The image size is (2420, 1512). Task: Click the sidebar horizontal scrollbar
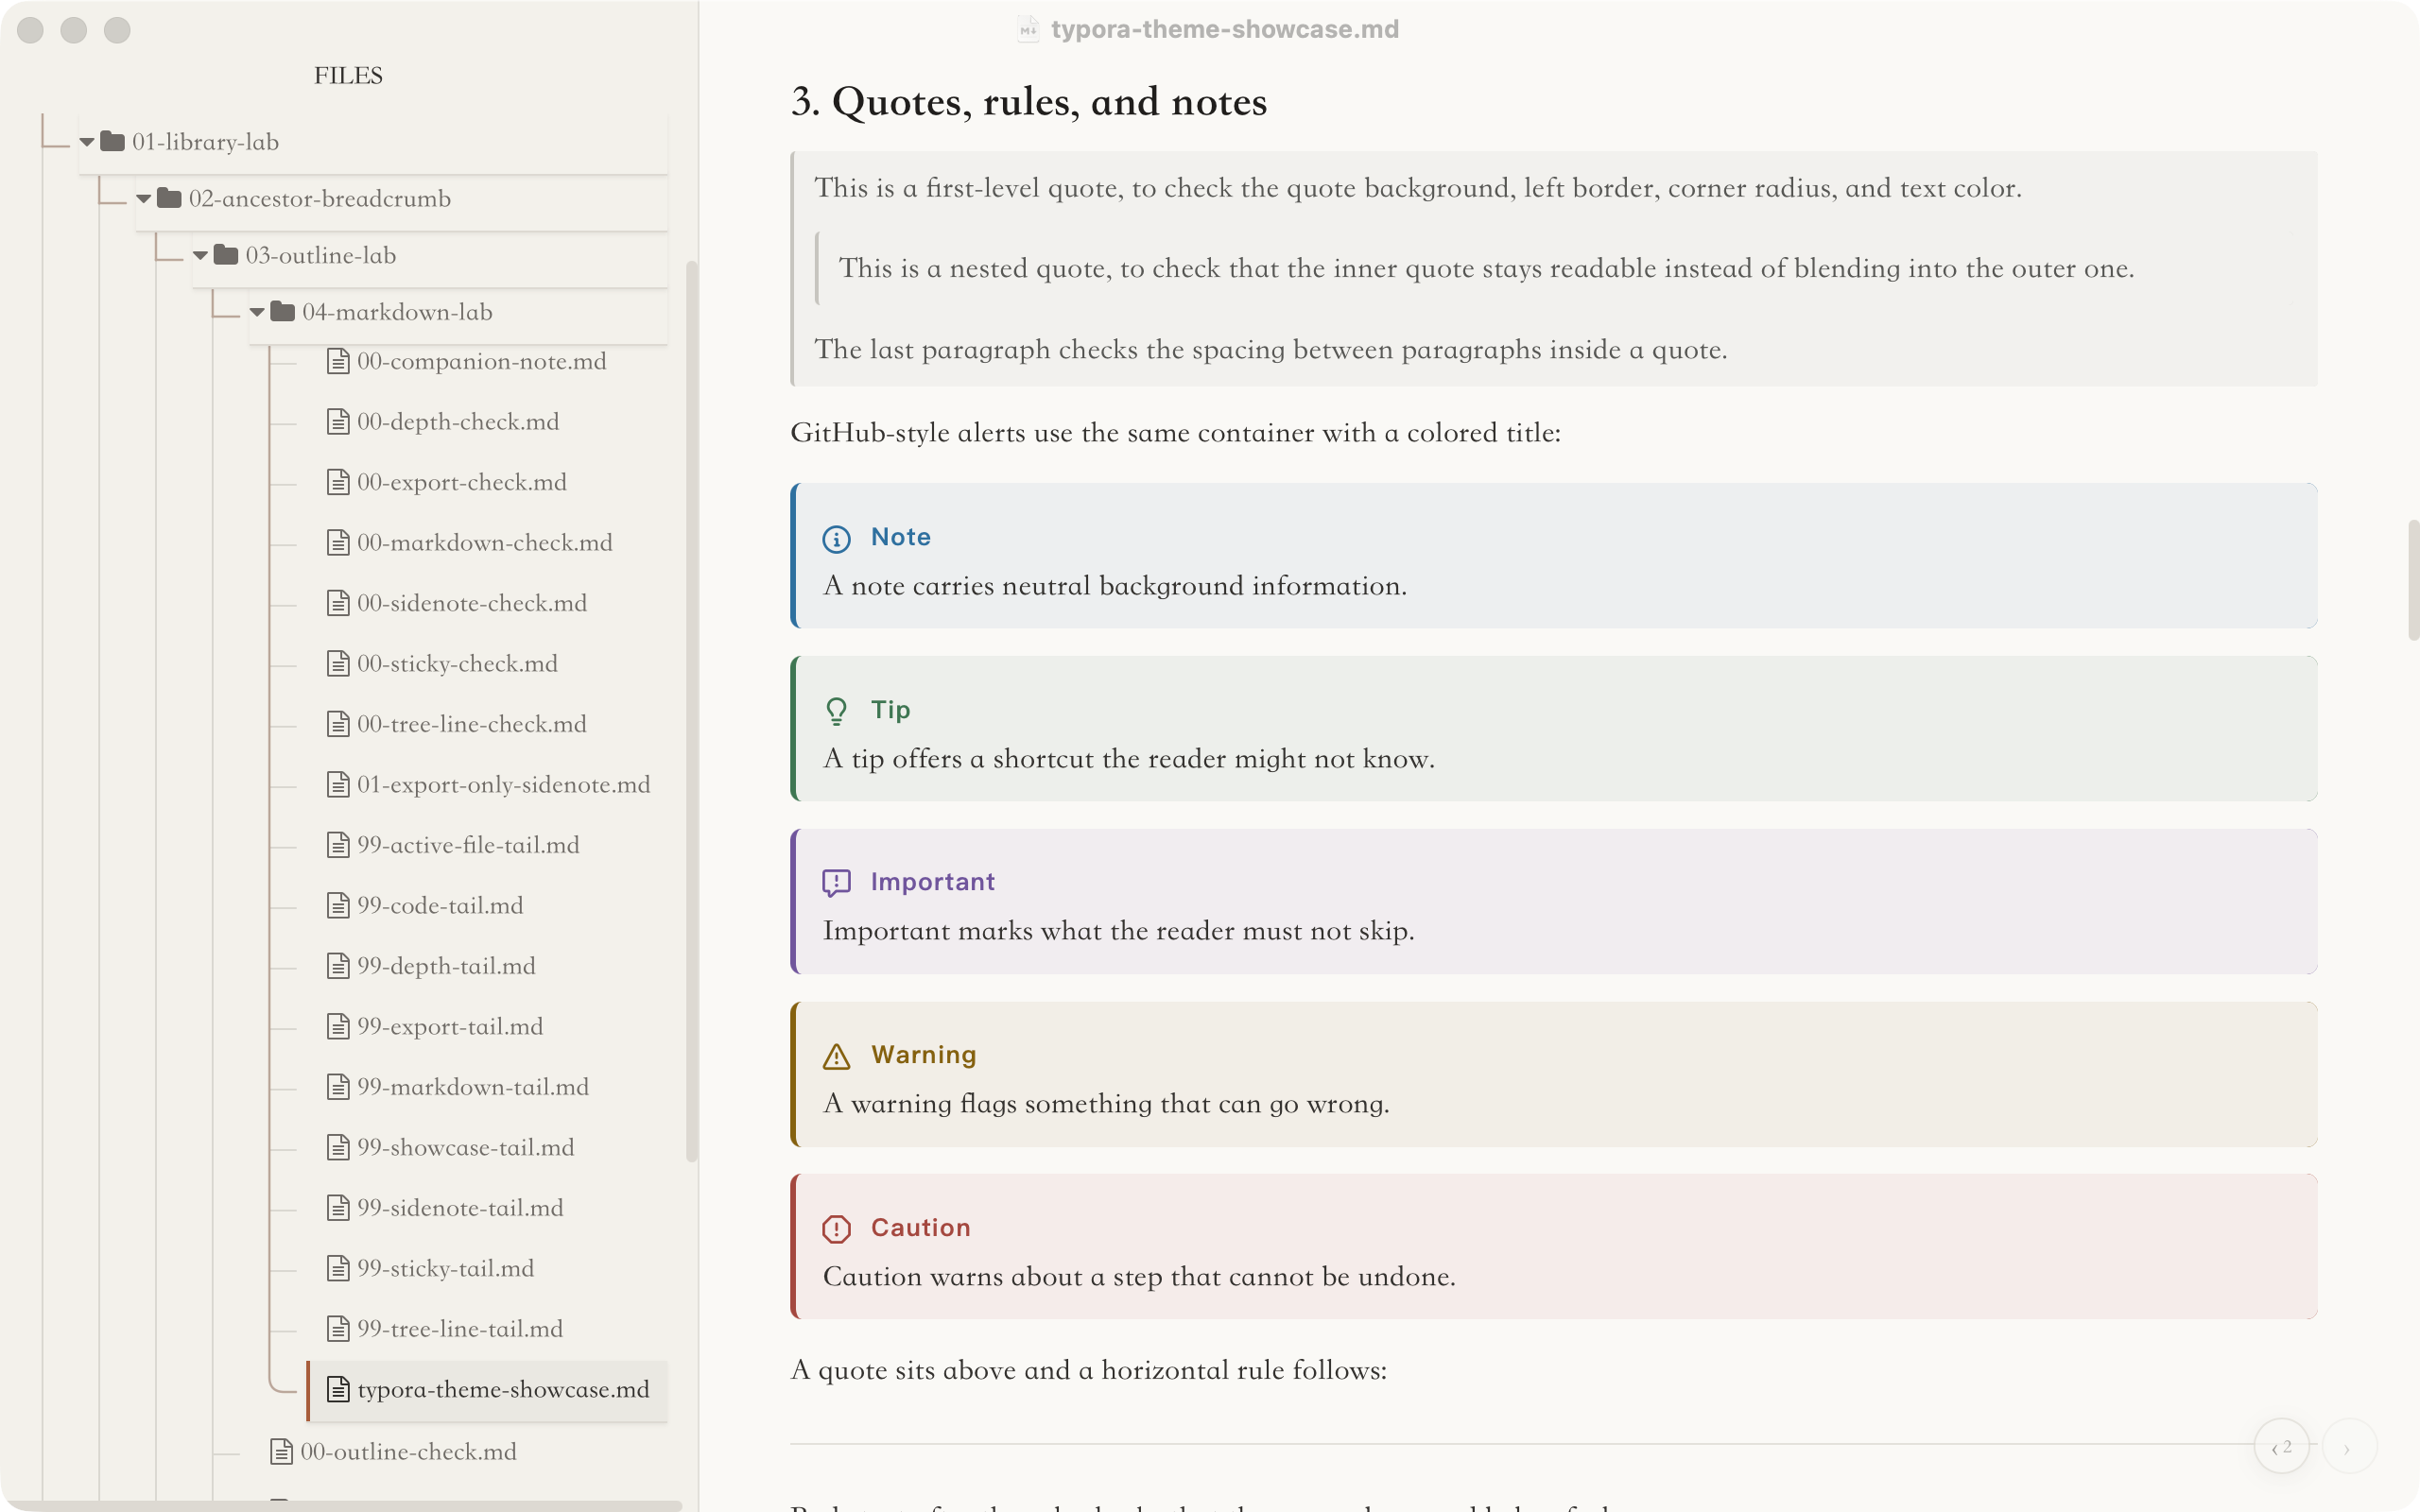coord(341,1506)
